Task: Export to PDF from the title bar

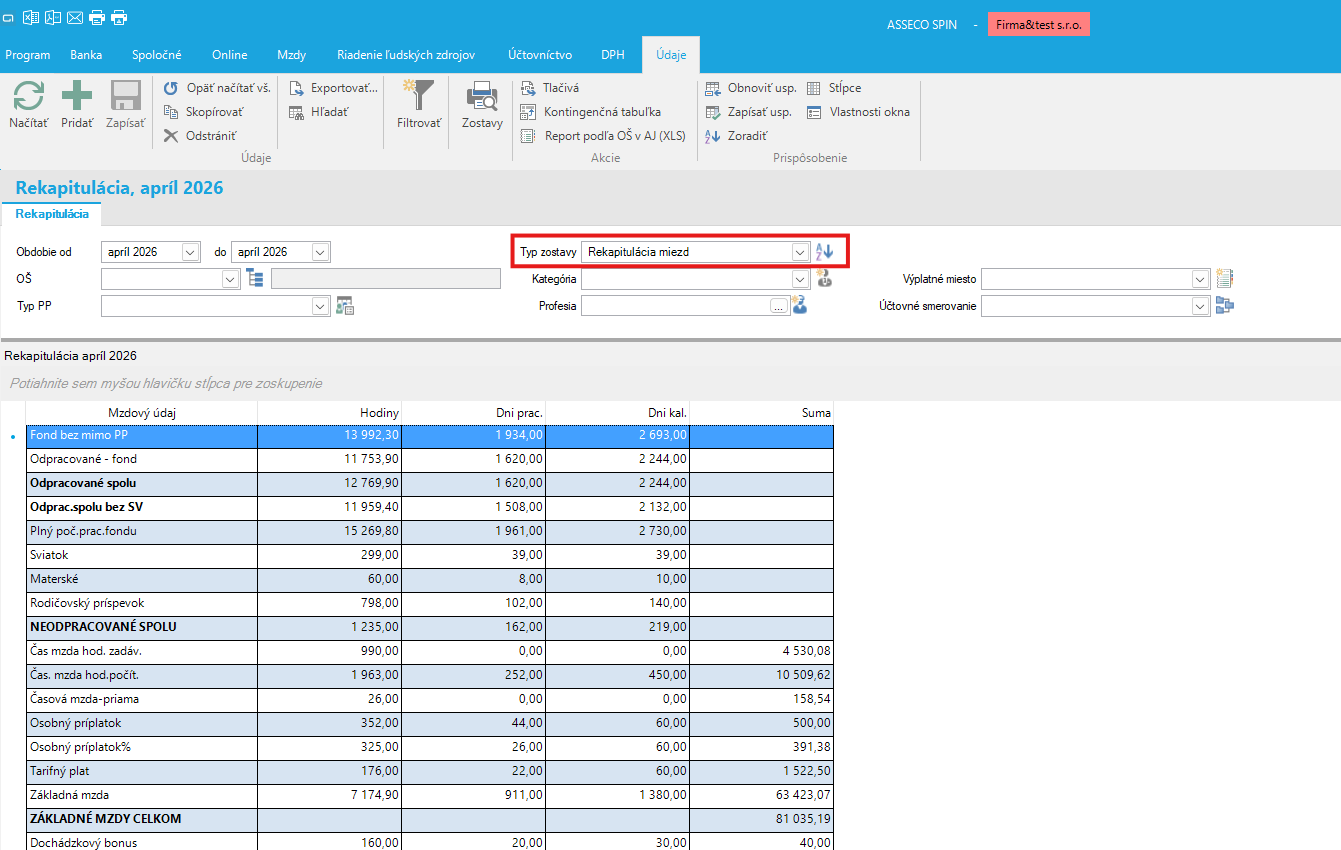Action: (x=52, y=17)
